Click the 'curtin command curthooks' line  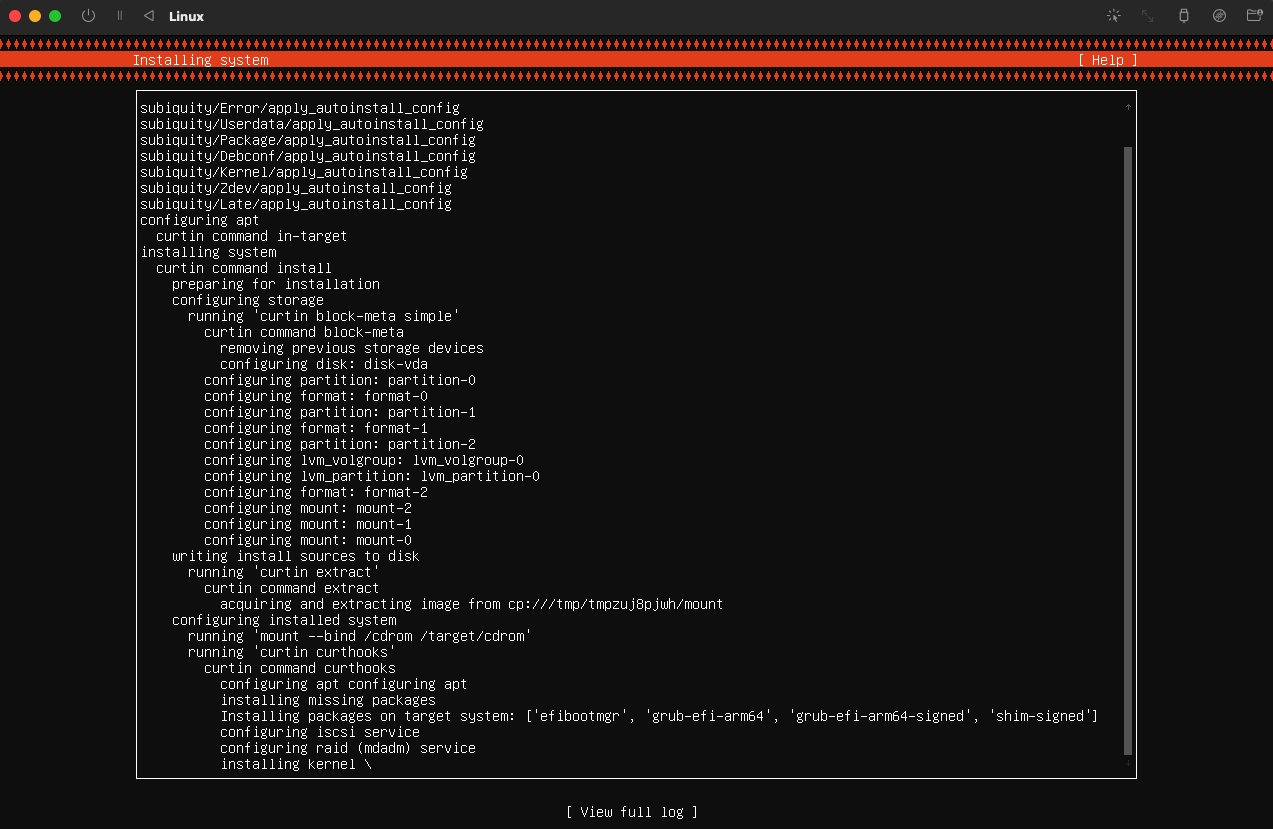point(300,668)
